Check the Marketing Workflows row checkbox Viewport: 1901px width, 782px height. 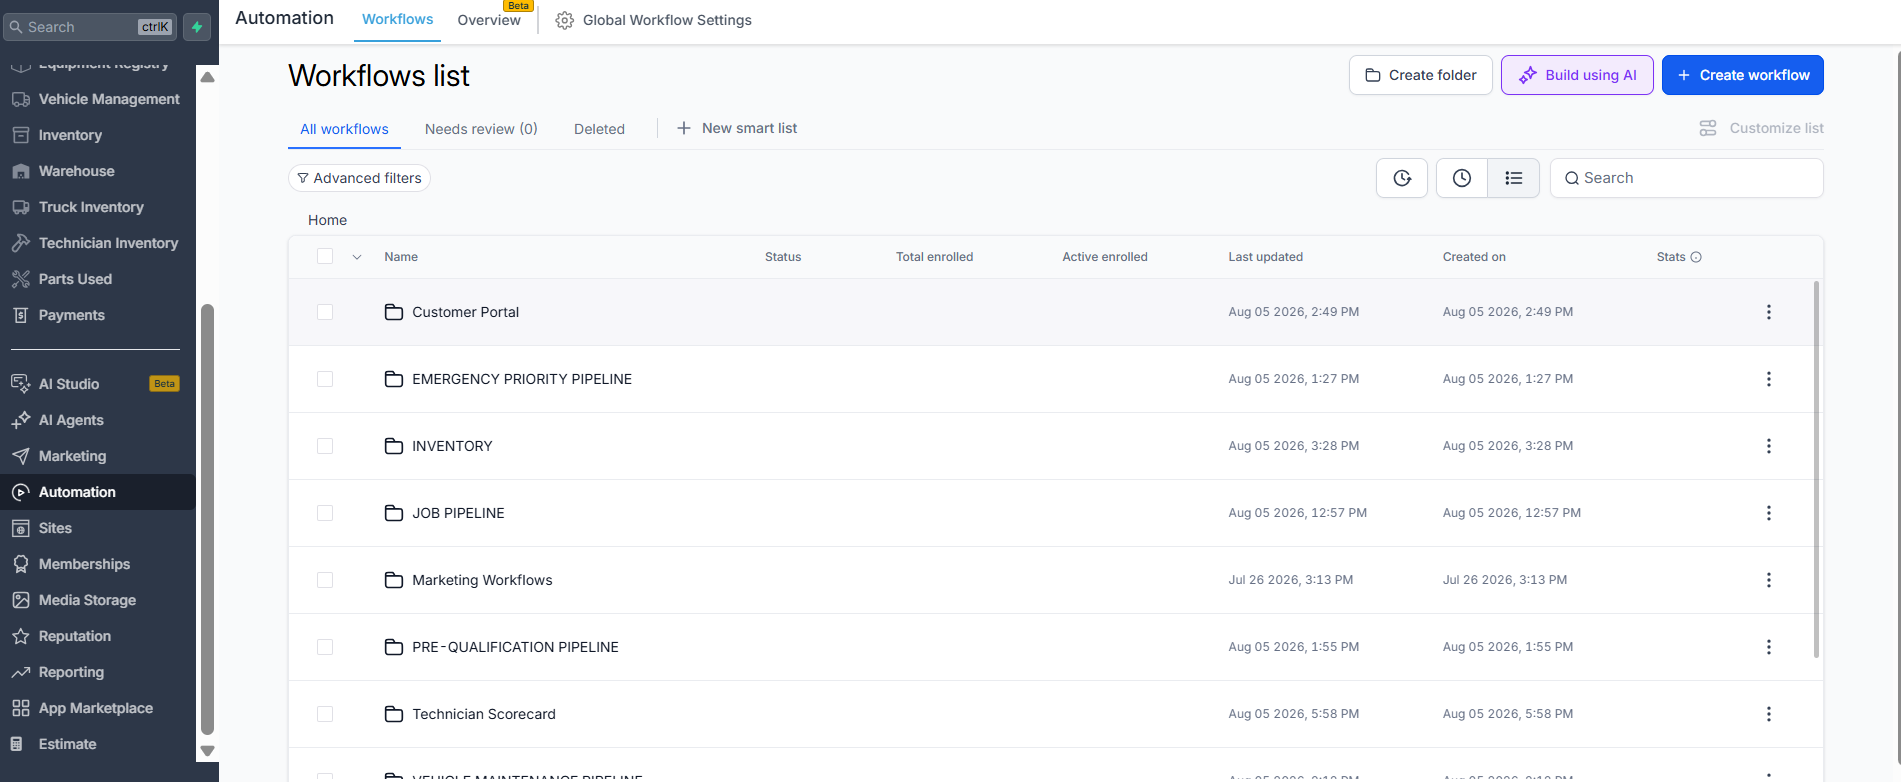325,580
